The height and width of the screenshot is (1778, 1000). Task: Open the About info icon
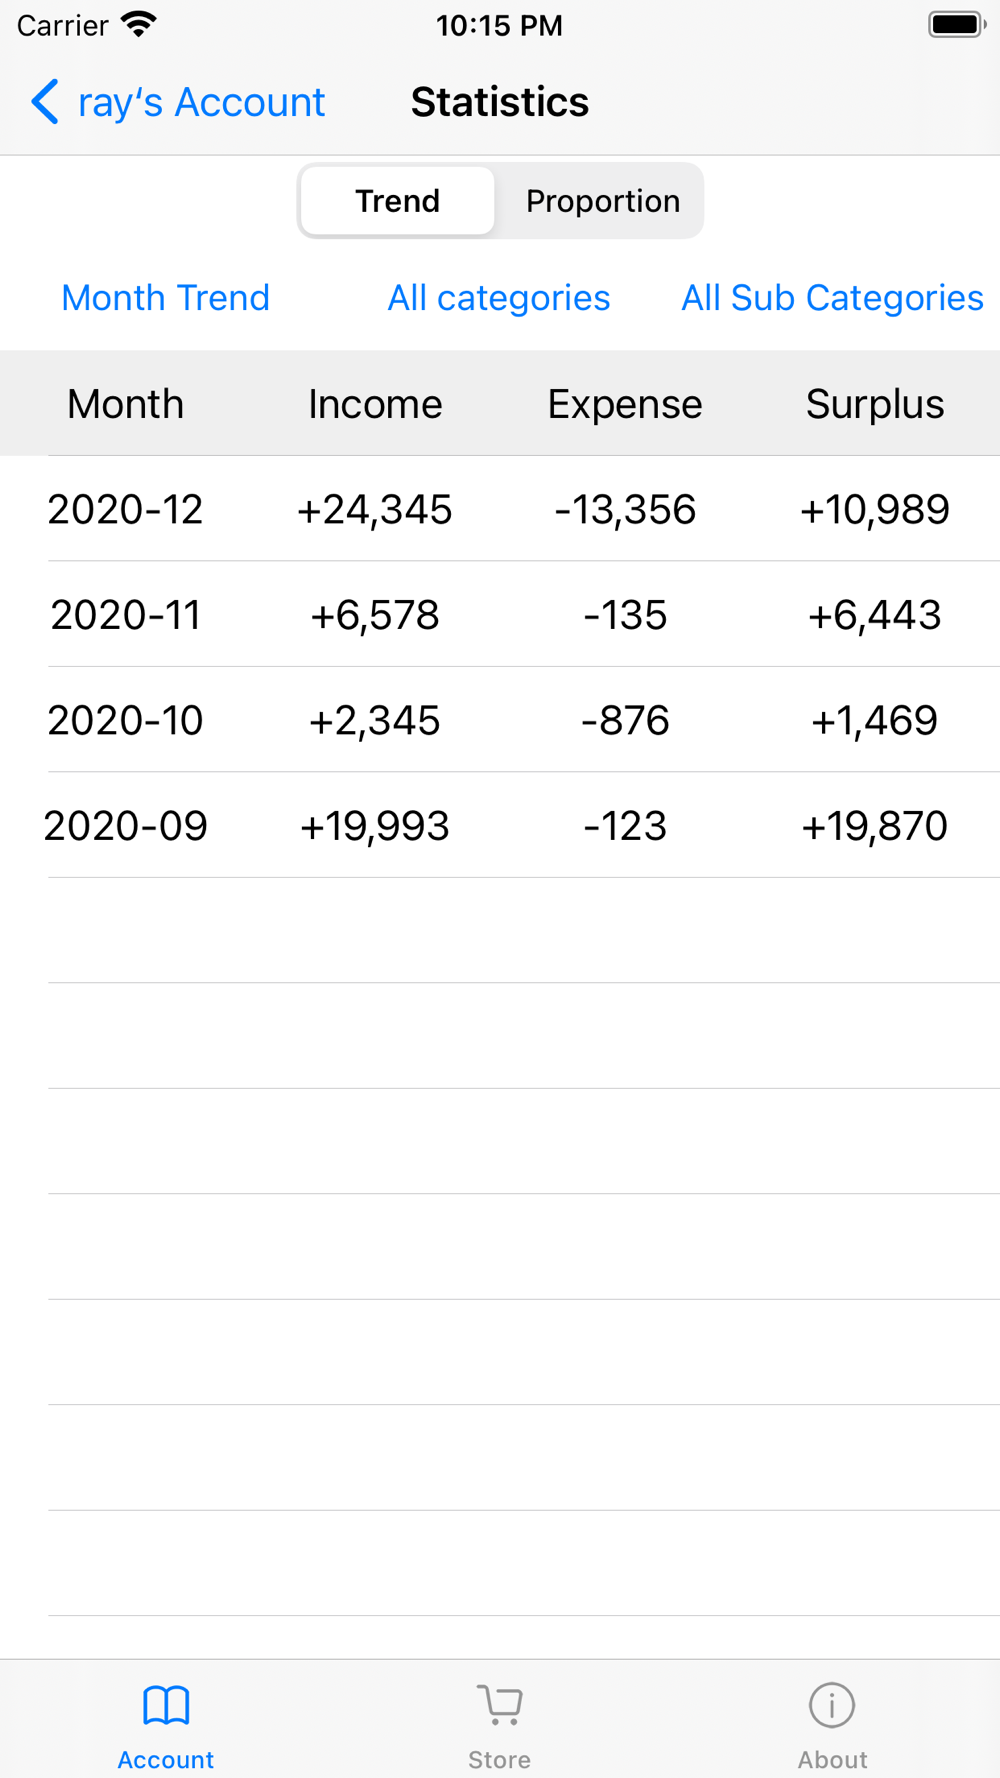[x=832, y=1706]
